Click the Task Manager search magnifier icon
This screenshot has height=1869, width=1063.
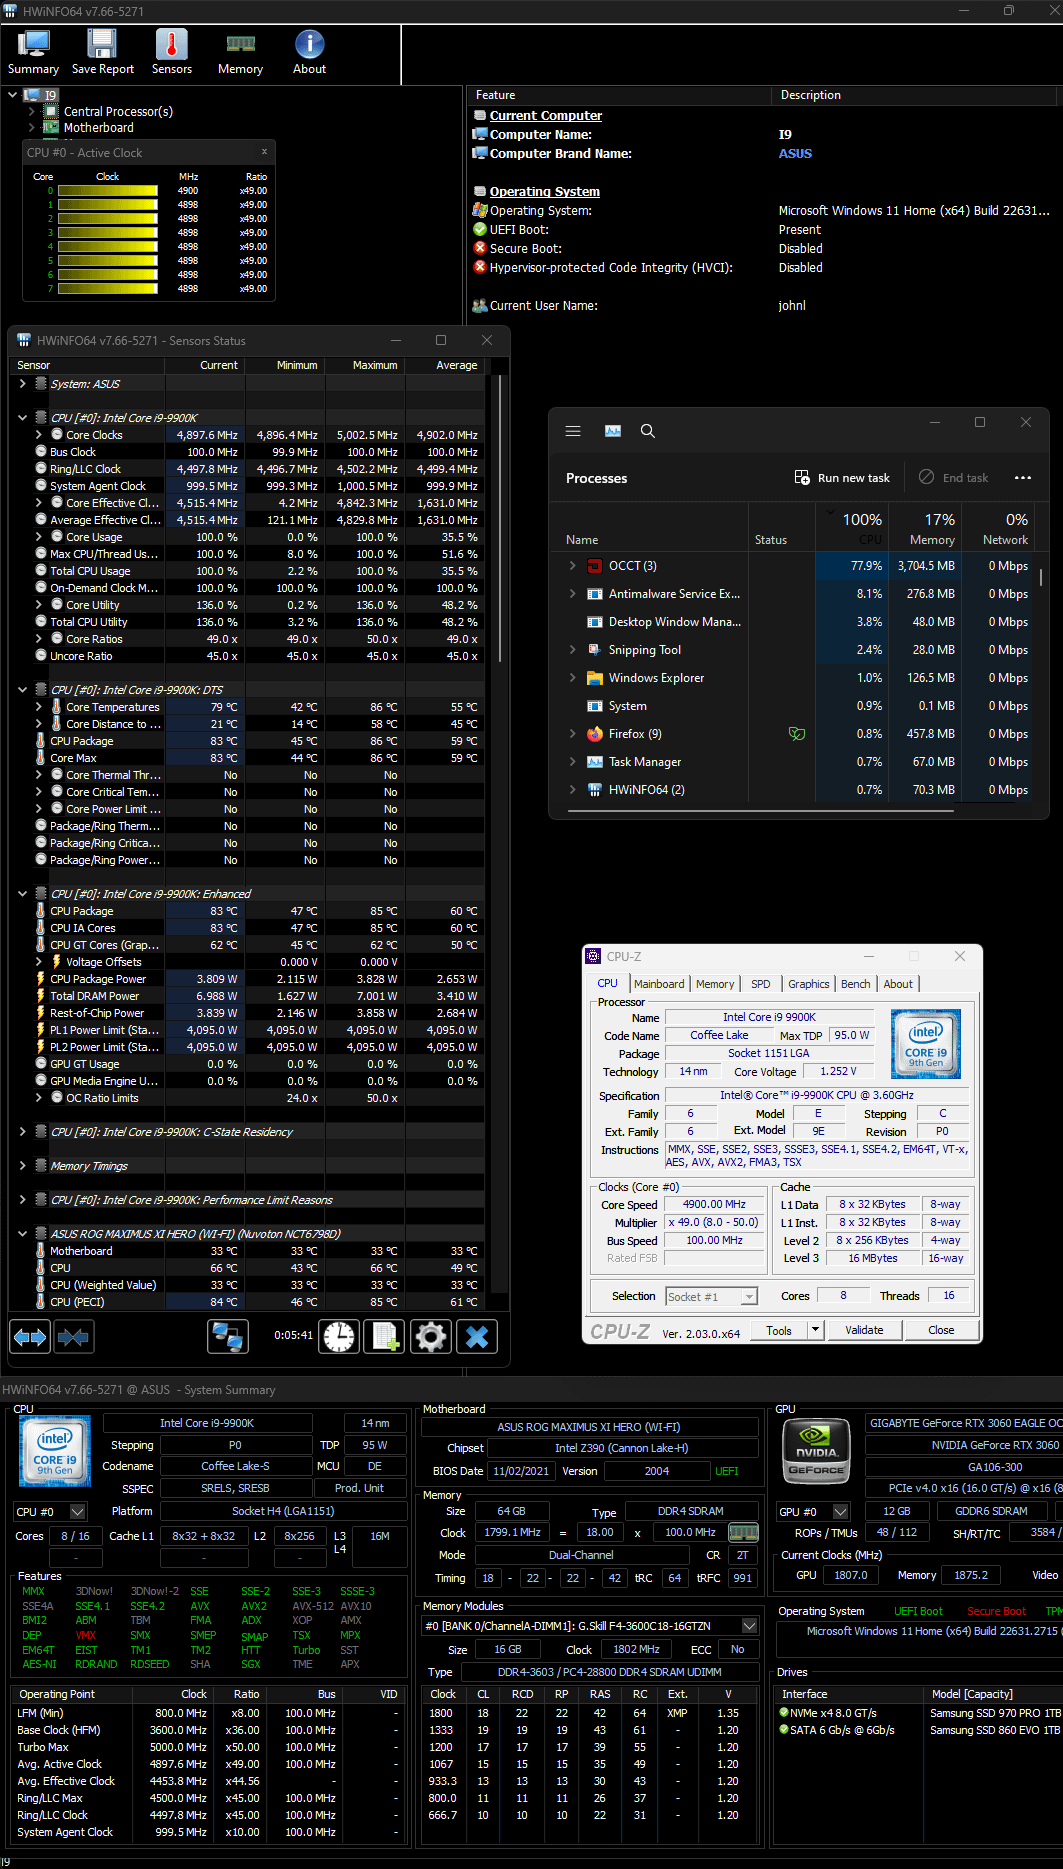[648, 431]
